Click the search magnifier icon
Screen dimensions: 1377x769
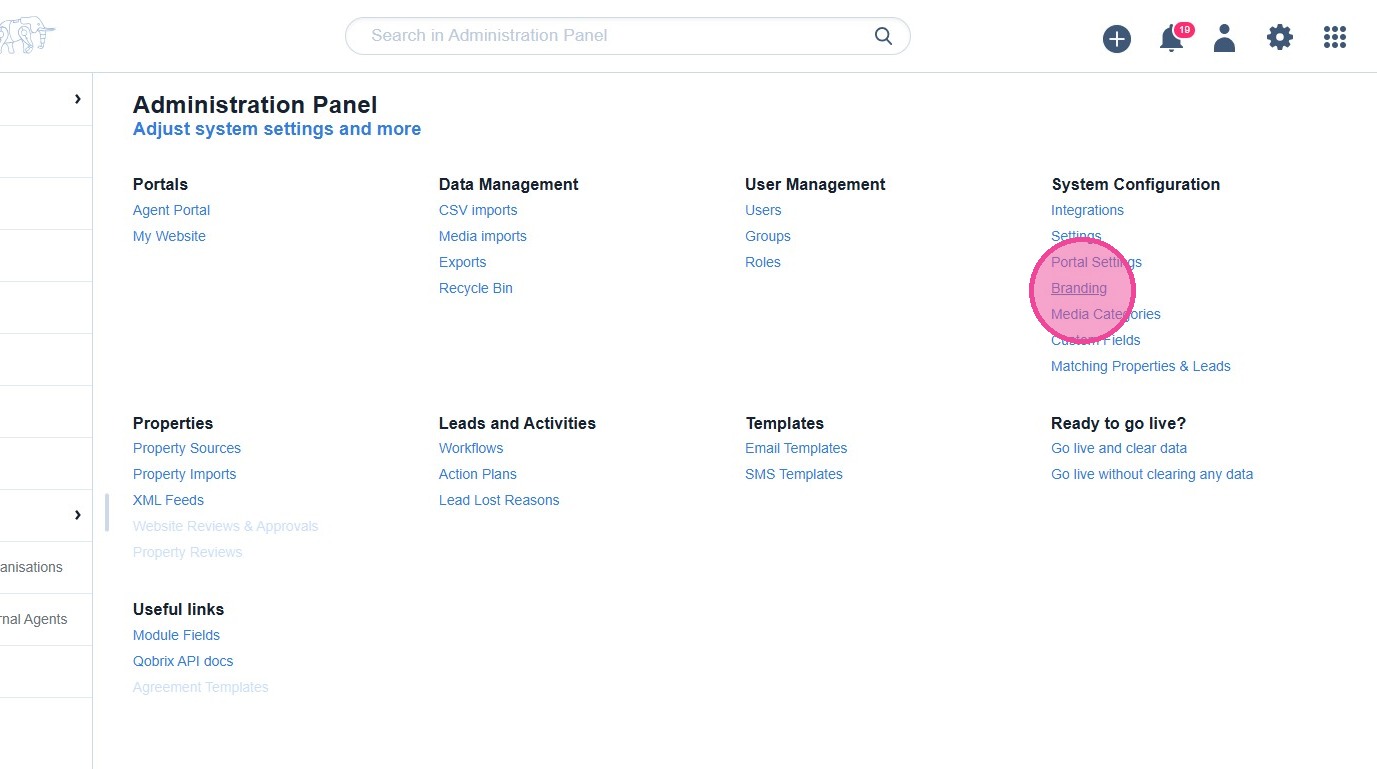point(883,36)
